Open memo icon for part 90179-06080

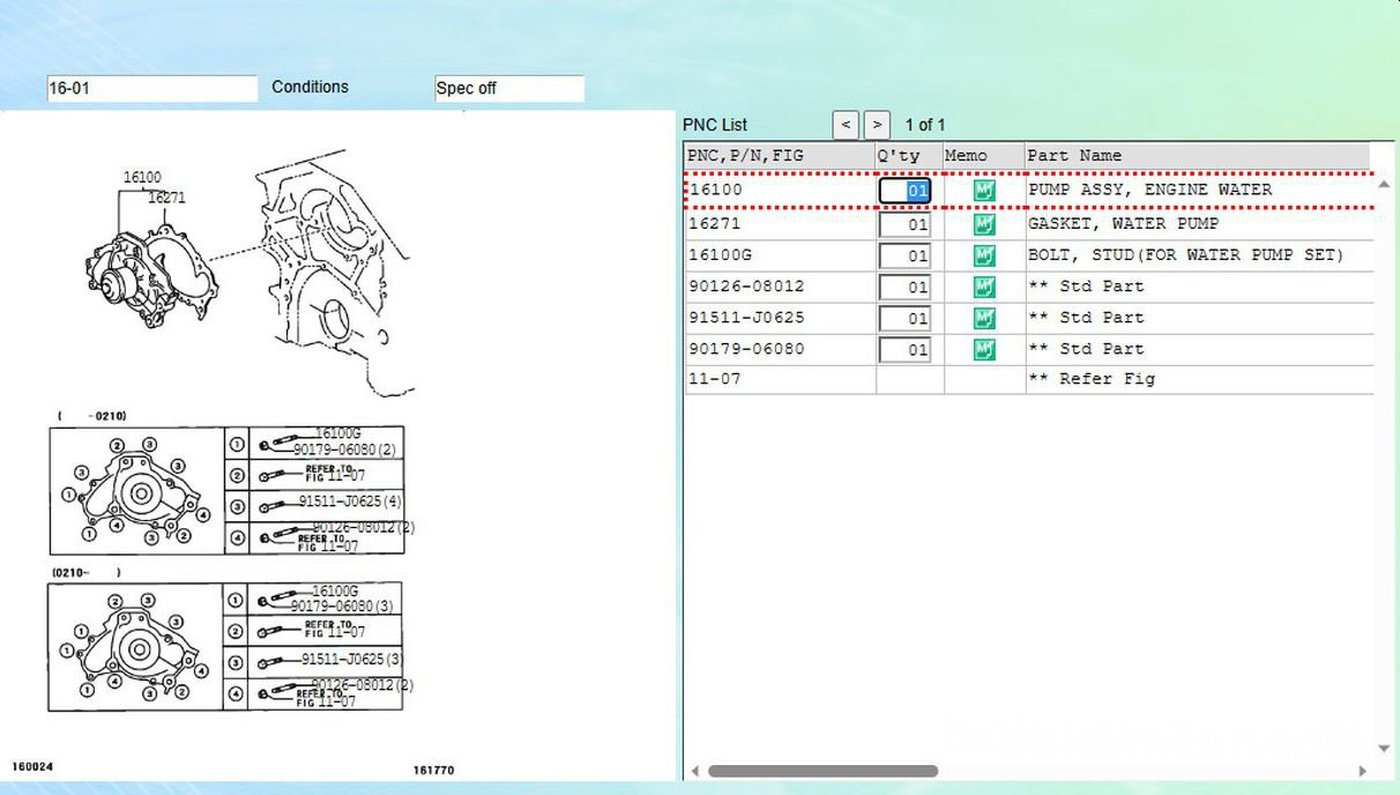(984, 350)
